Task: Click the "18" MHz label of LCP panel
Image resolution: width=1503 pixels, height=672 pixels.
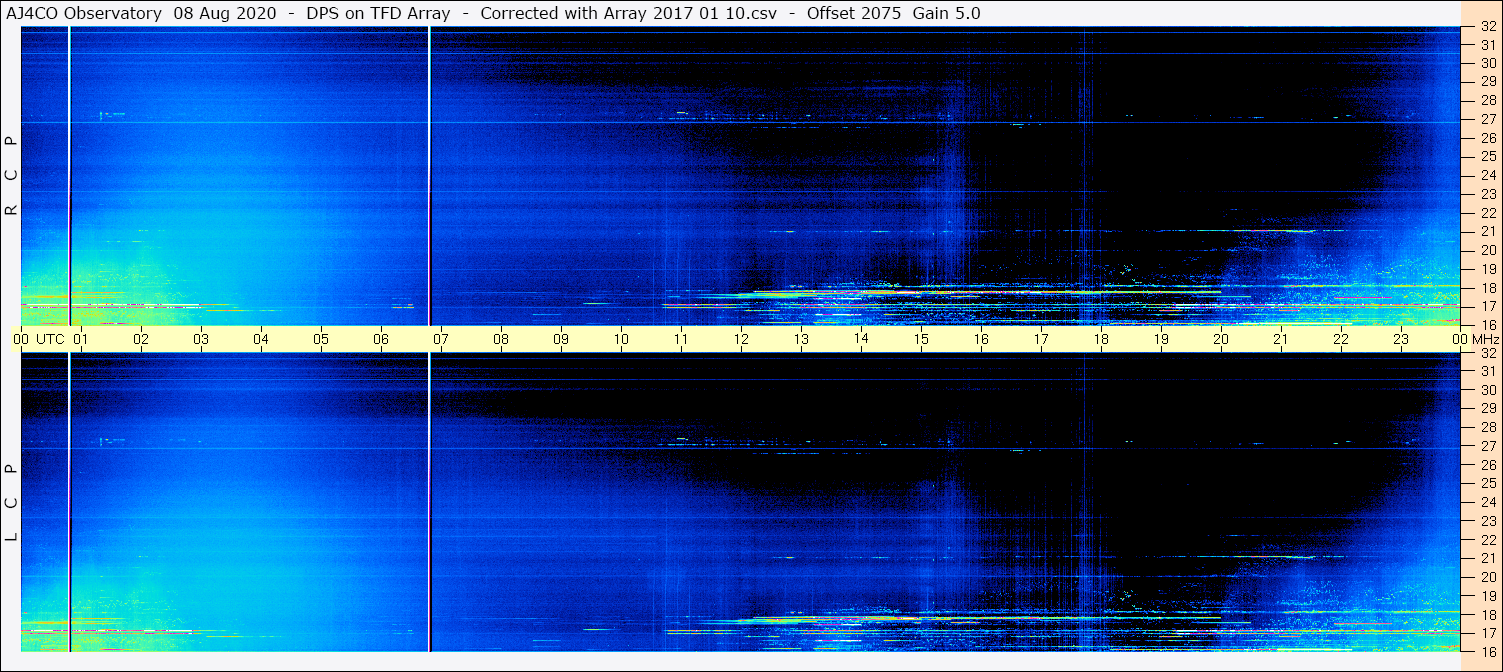Action: coord(1488,615)
